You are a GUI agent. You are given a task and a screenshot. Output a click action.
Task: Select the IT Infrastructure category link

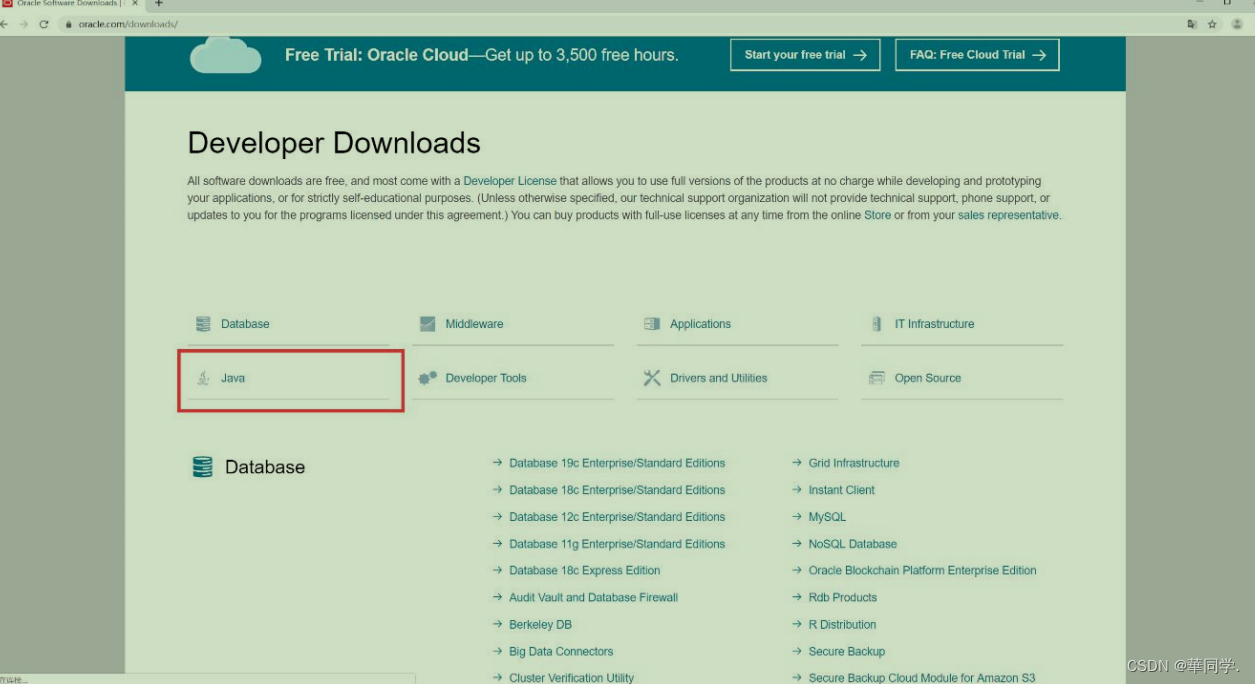[x=934, y=324]
